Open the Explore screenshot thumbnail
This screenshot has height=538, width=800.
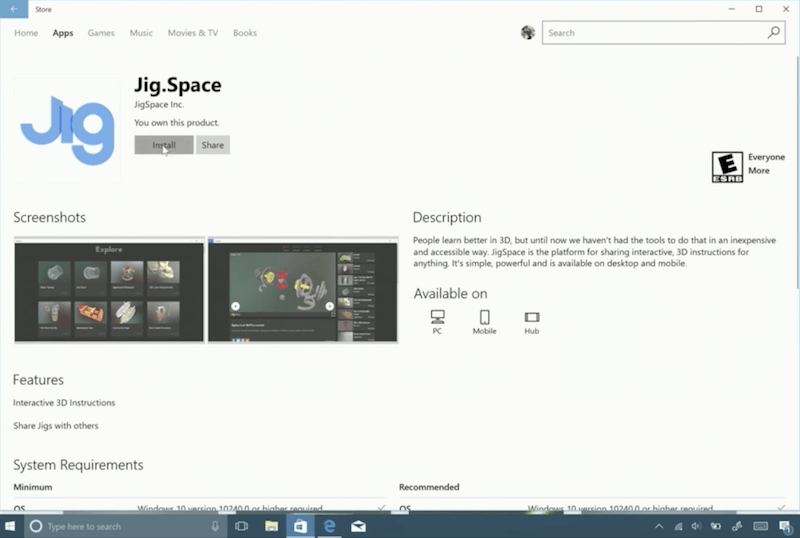tap(109, 291)
